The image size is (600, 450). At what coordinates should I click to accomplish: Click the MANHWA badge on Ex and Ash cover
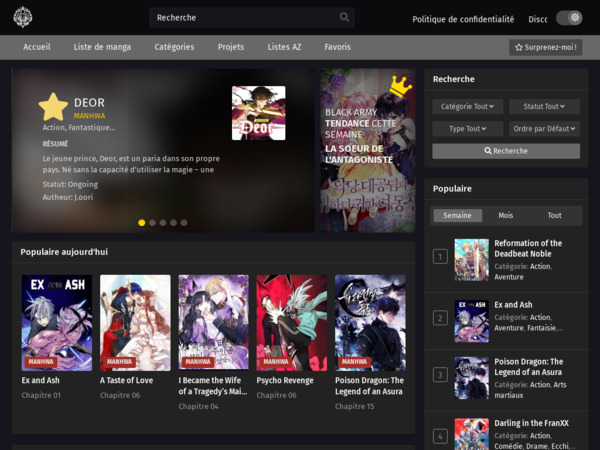click(41, 362)
